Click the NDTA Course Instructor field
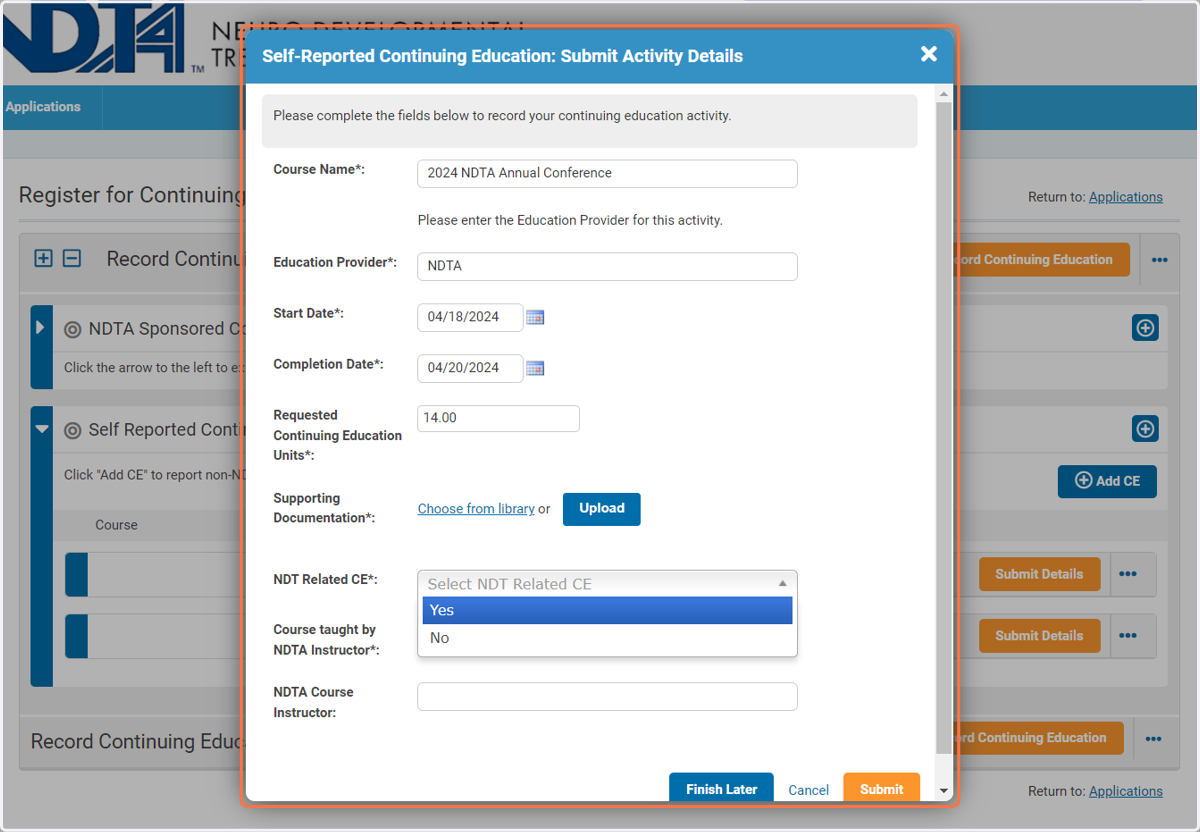Screen dimensions: 1200x832 [607, 696]
